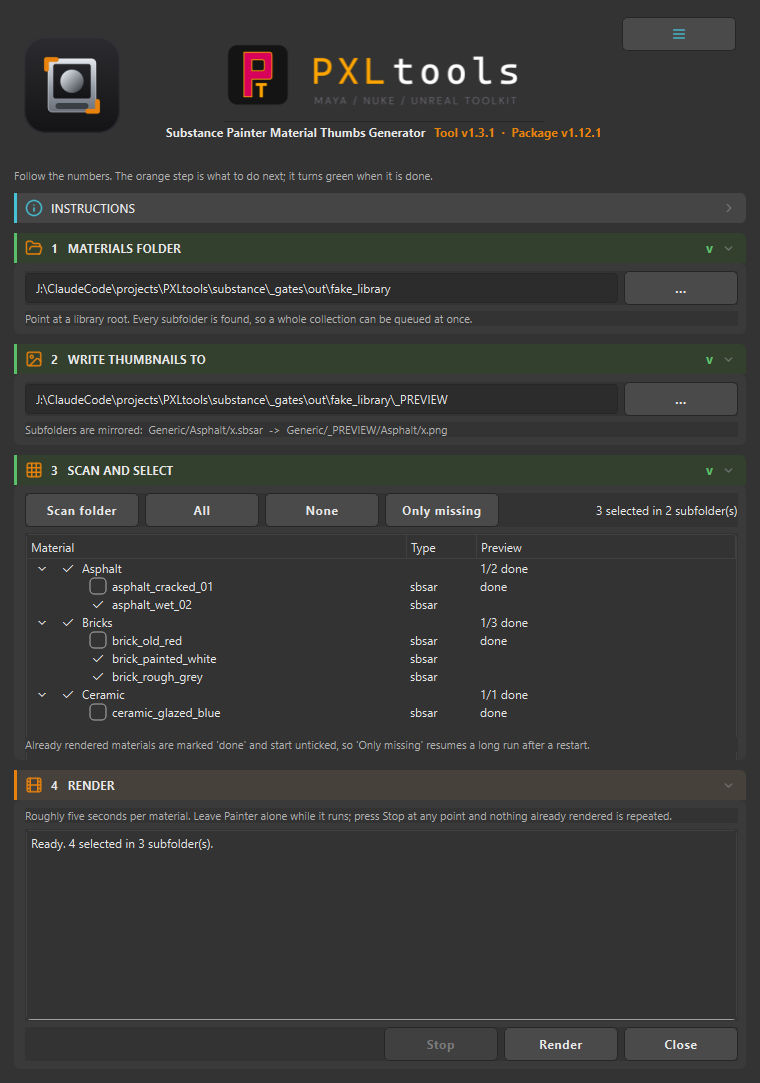Image resolution: width=760 pixels, height=1083 pixels.
Task: Click the Scan and Select grid icon
Action: coord(34,470)
